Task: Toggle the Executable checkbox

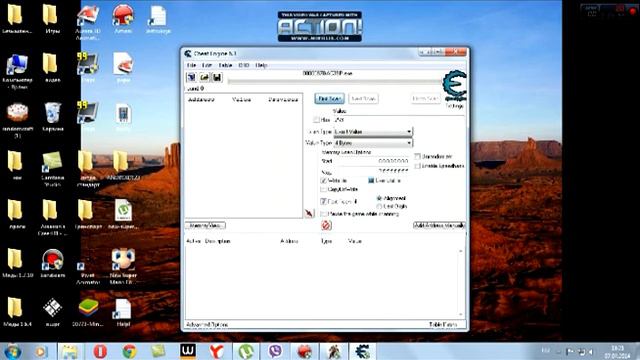Action: 371,180
